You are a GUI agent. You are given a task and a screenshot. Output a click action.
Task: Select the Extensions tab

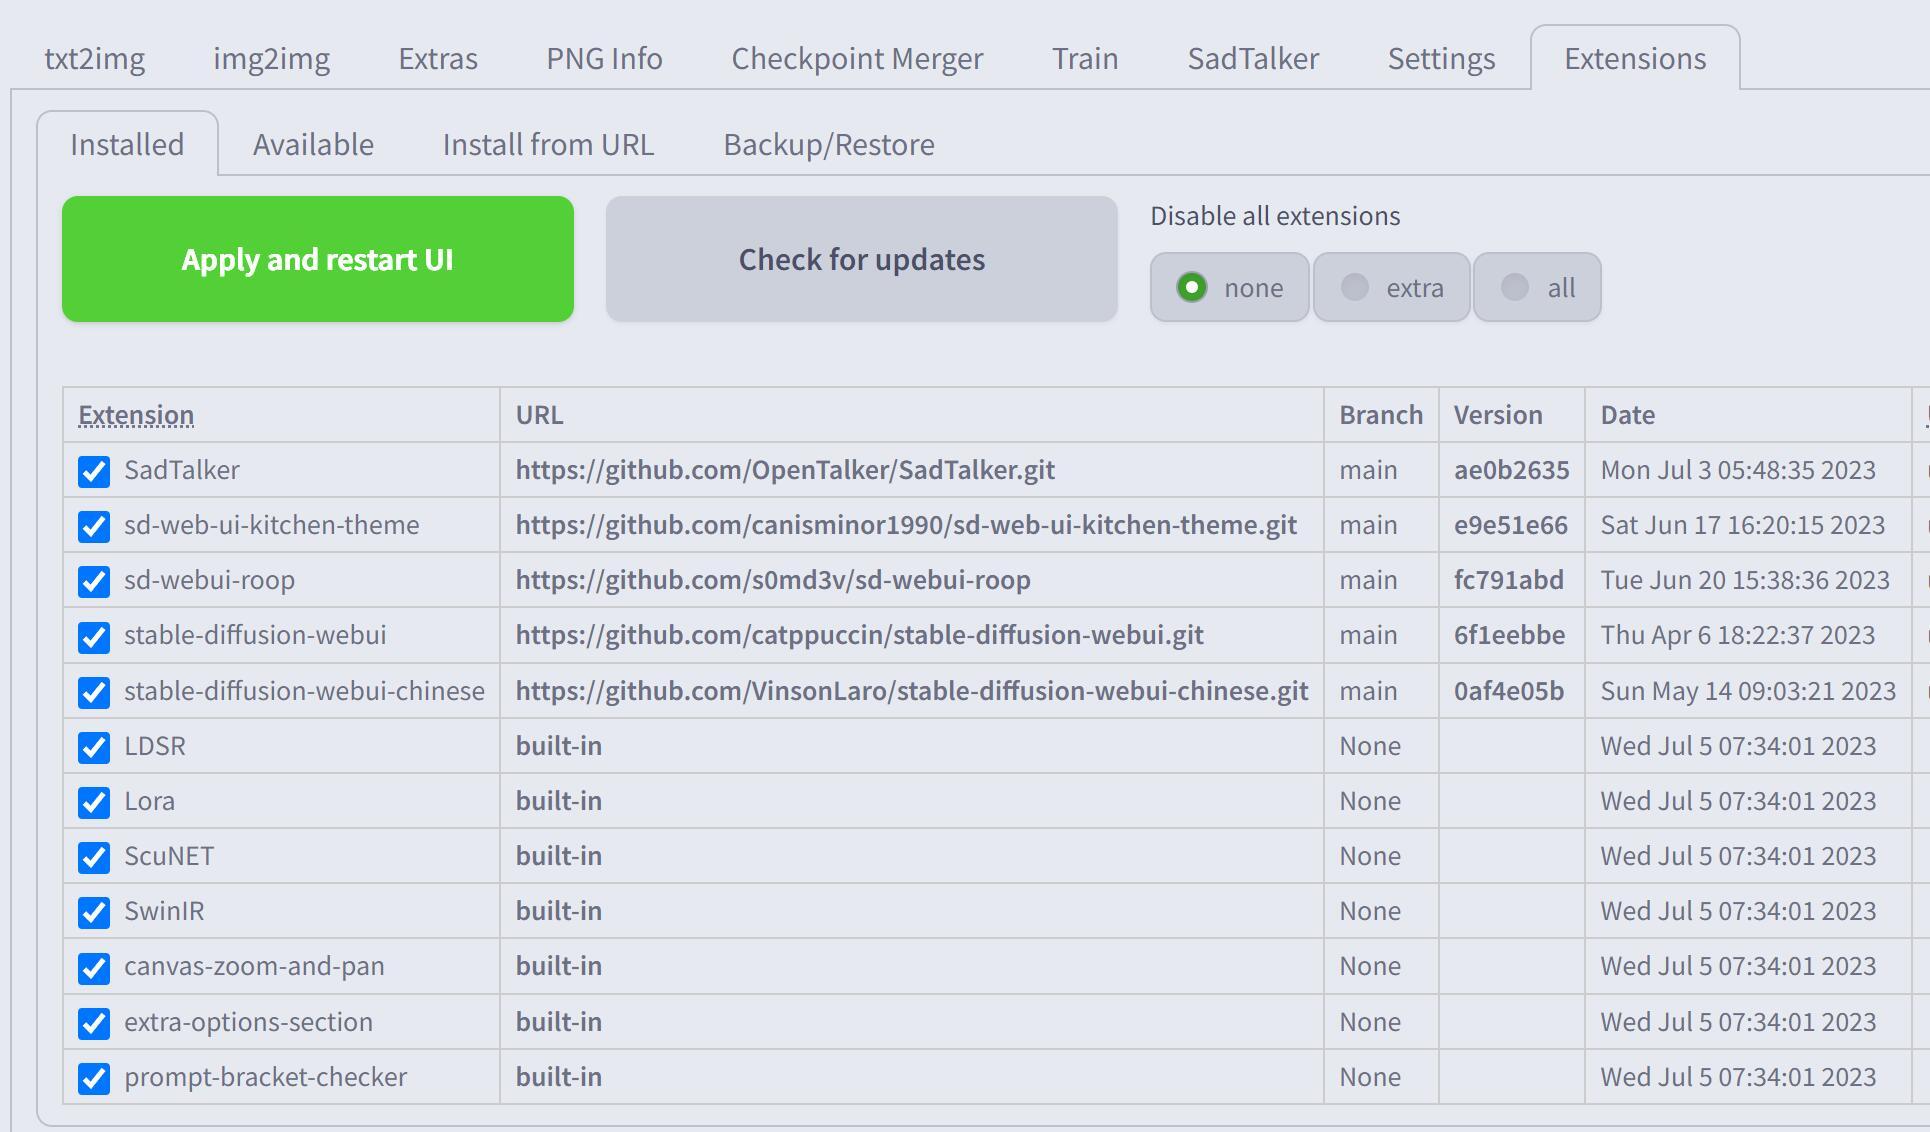[x=1635, y=58]
